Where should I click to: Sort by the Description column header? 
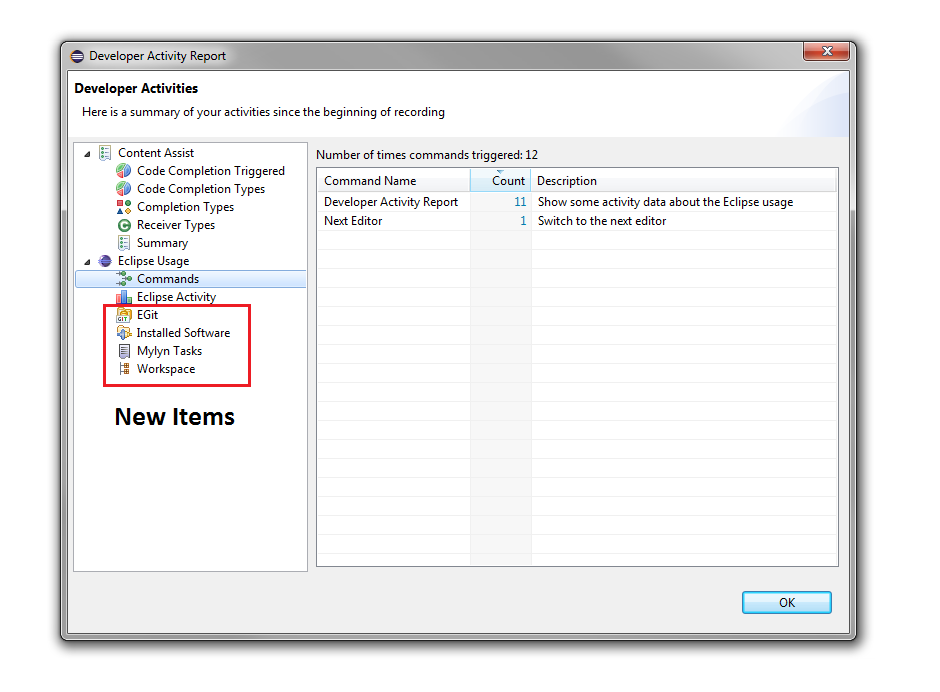coord(684,180)
